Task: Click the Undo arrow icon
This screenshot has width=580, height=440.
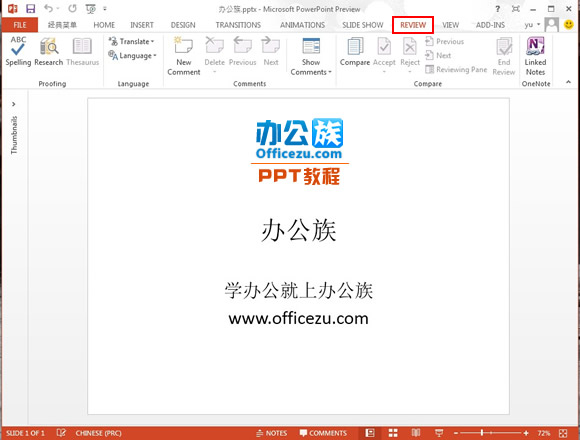Action: (x=48, y=8)
